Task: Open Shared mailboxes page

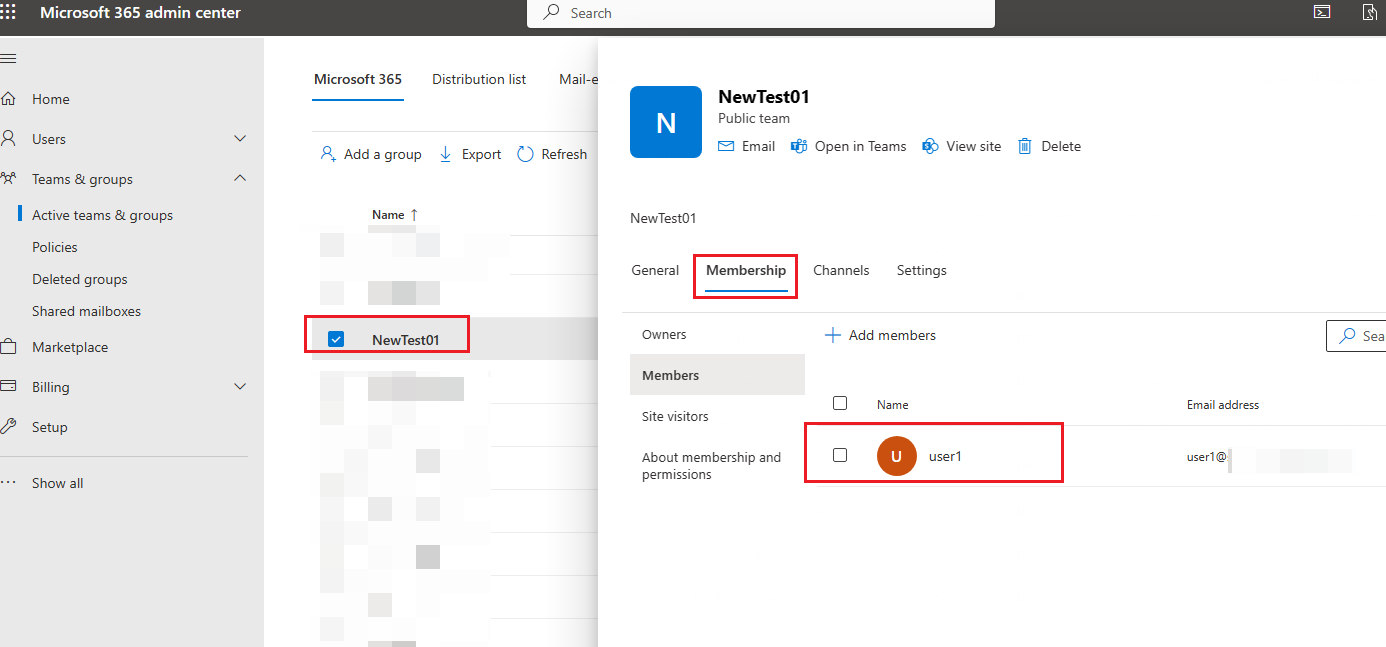Action: (x=86, y=311)
